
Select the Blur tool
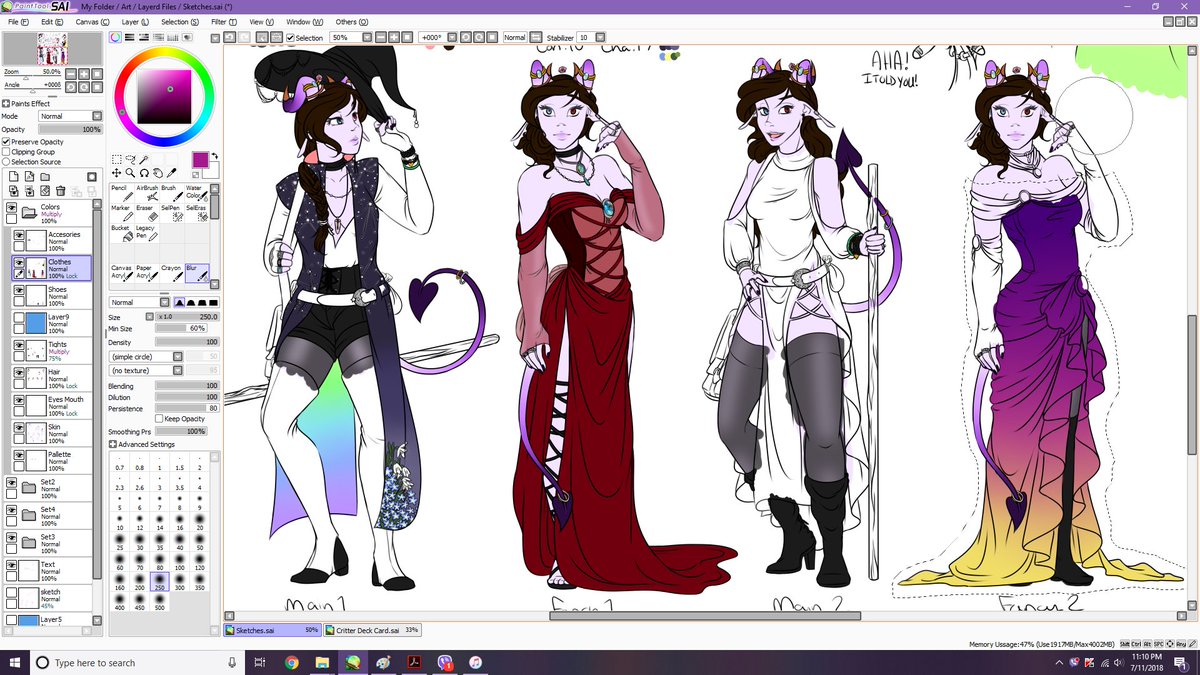tap(196, 273)
